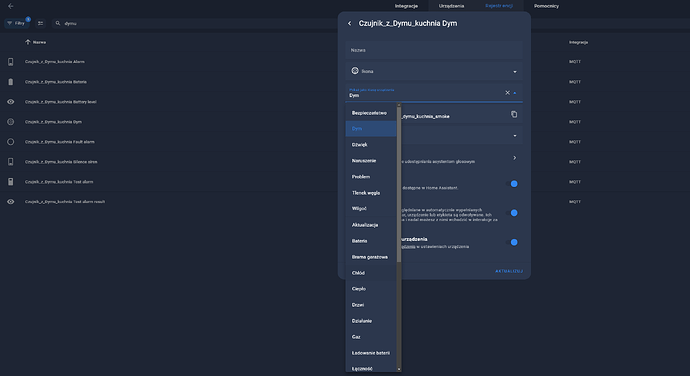
Task: Switch to the Integracje tab
Action: 406,6
